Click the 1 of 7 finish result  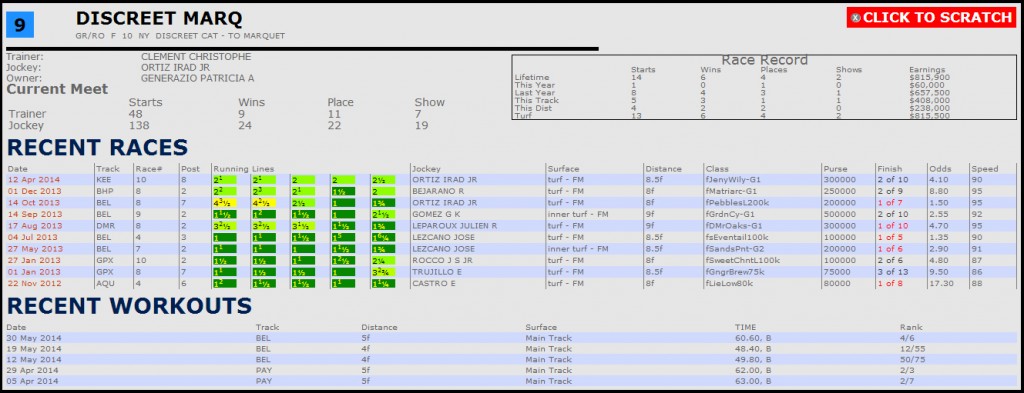pyautogui.click(x=891, y=202)
